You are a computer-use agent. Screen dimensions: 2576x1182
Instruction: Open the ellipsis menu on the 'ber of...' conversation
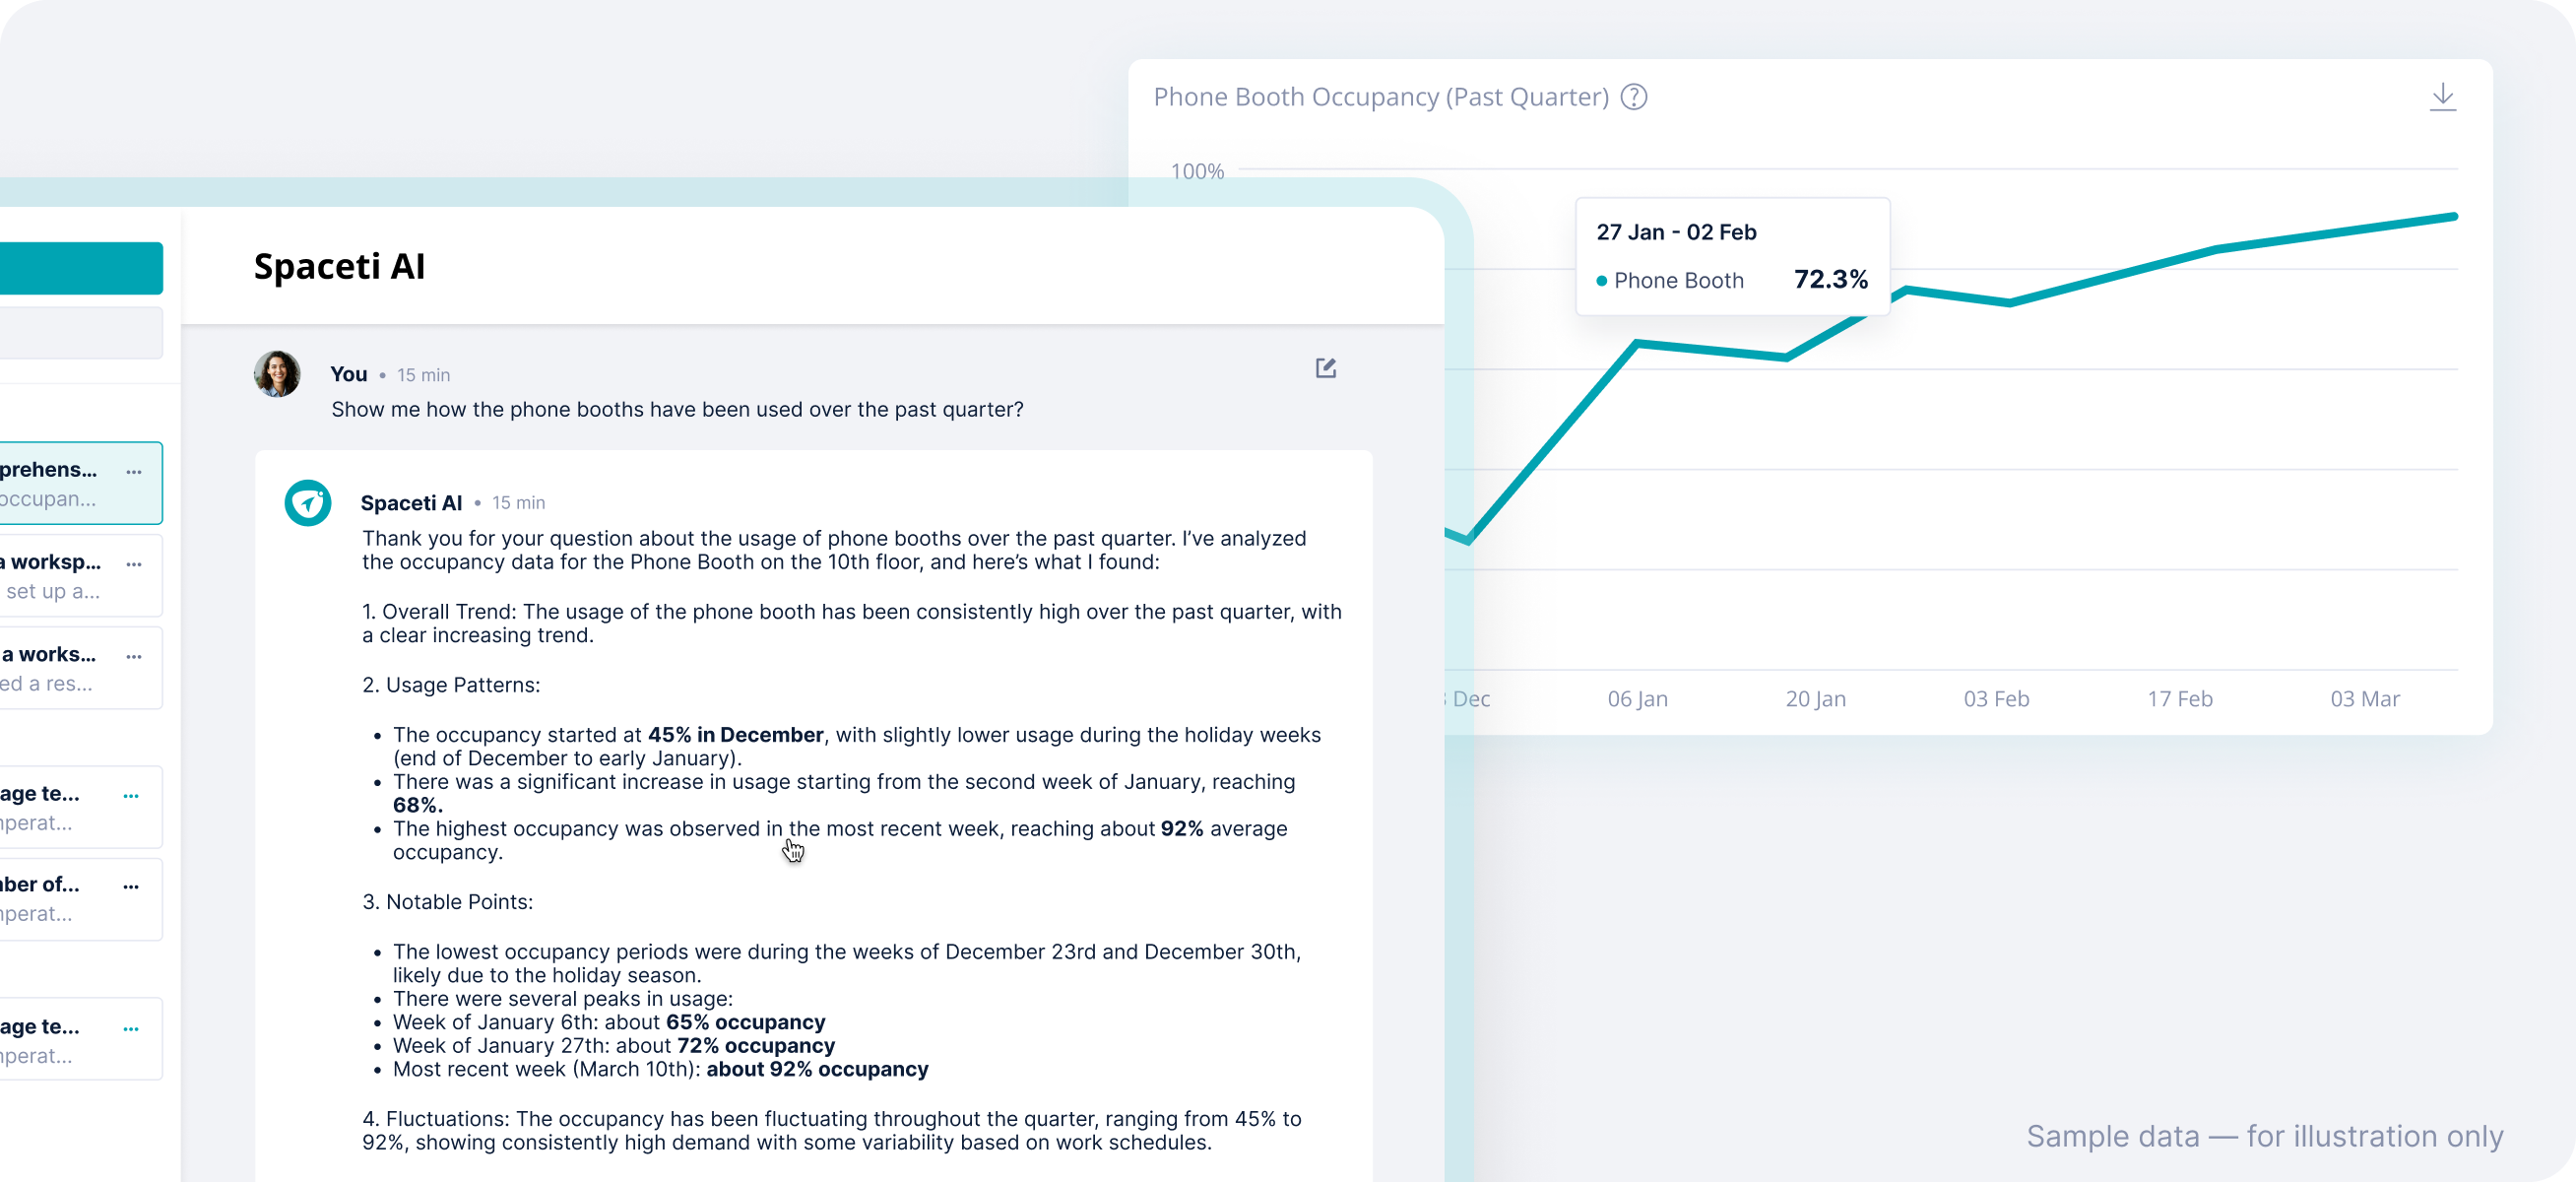coord(131,886)
